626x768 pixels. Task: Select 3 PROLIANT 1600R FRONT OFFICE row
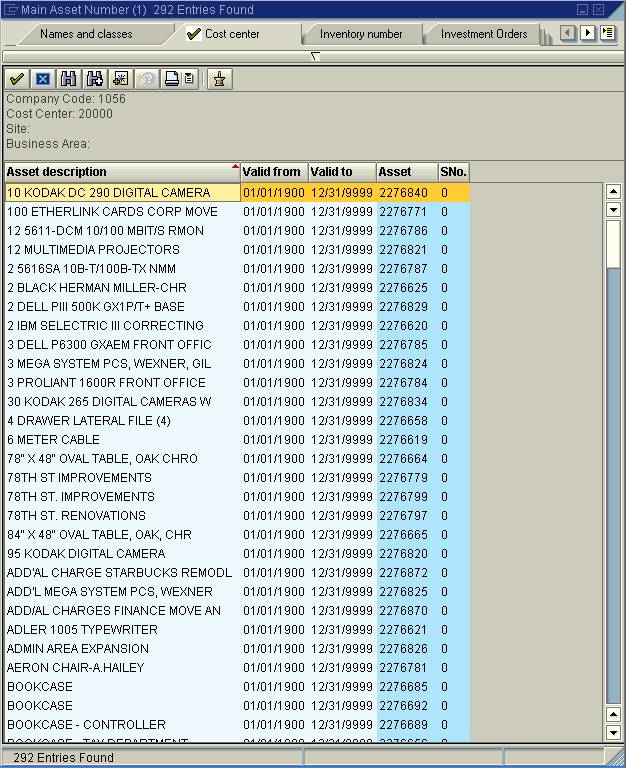(x=238, y=383)
